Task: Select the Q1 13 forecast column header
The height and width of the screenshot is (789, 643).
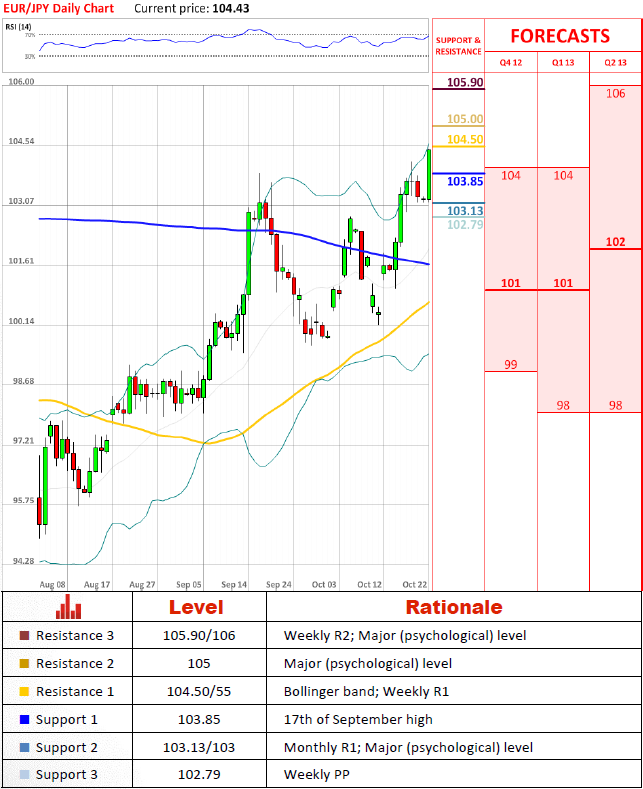Action: tap(563, 62)
